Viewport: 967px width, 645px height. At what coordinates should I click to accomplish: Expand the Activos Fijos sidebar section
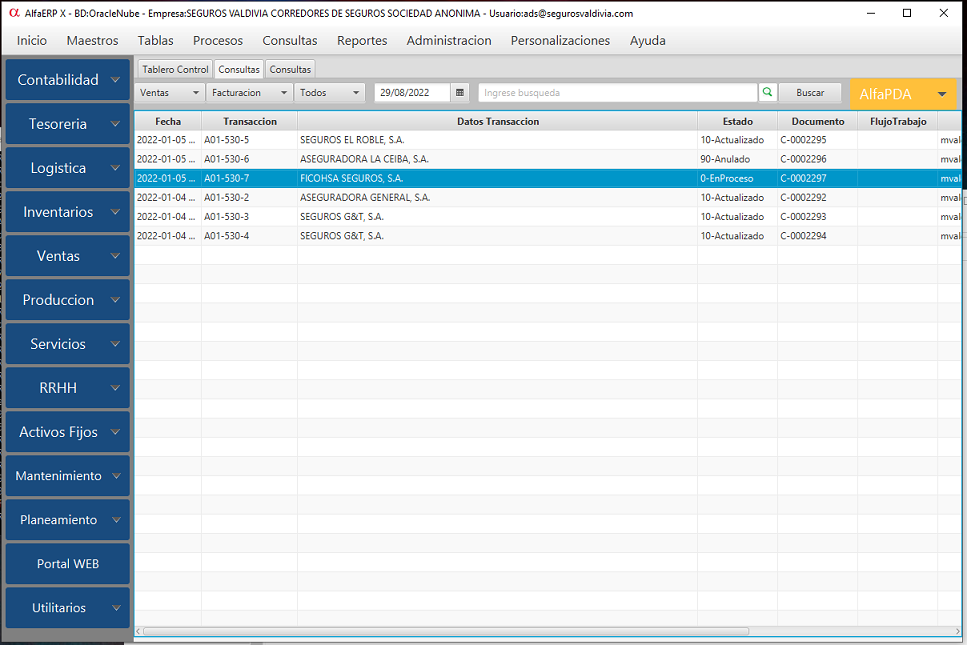67,432
